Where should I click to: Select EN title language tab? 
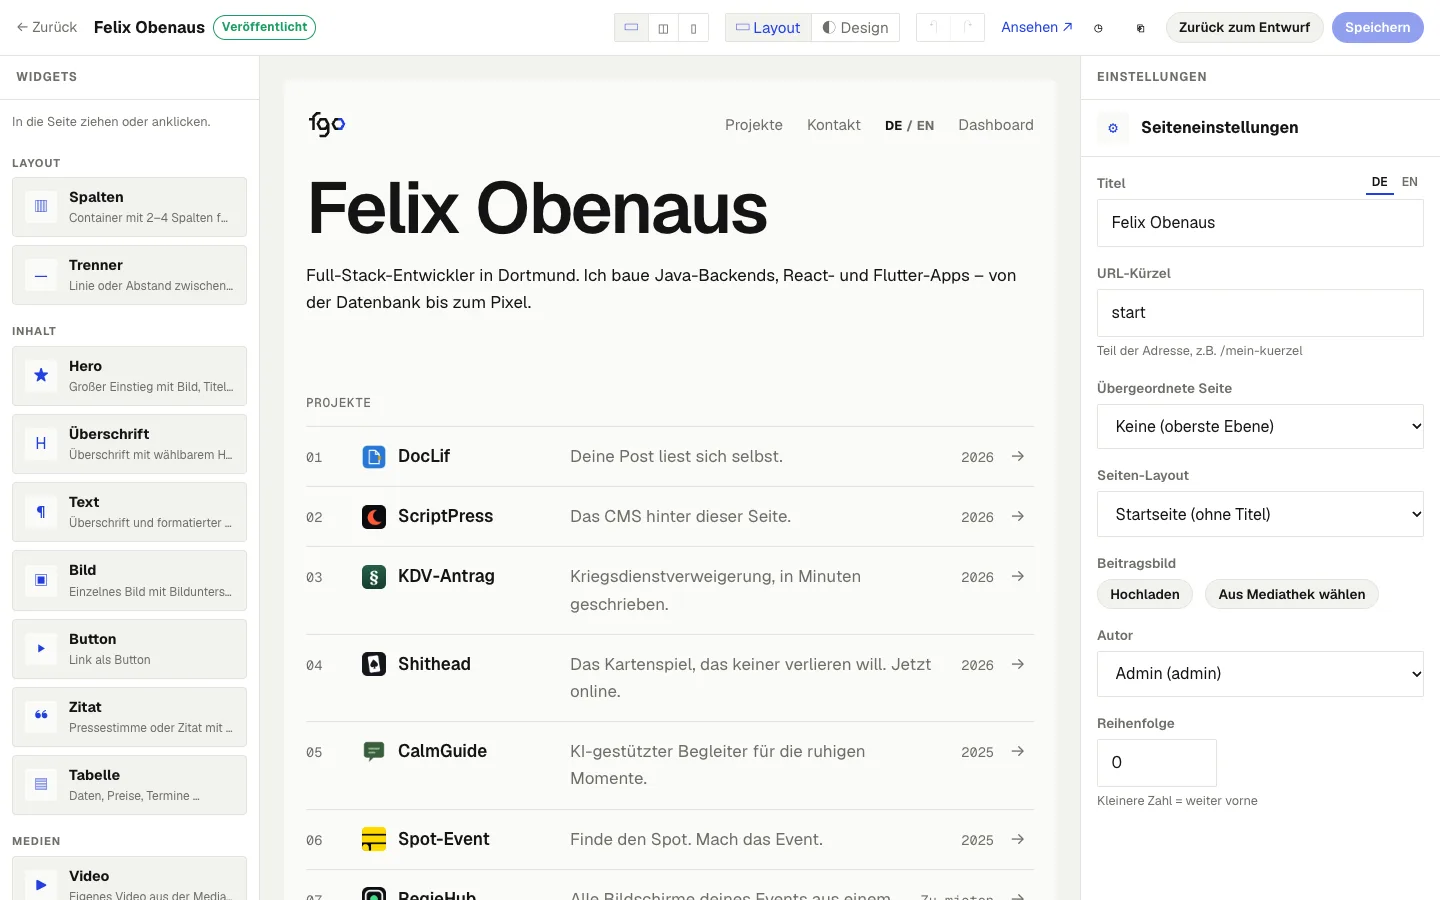pos(1410,182)
